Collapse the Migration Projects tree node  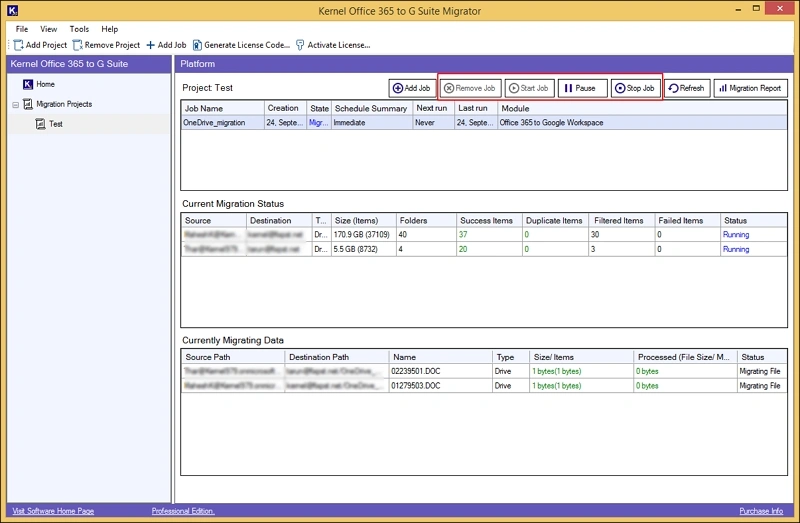tap(16, 104)
